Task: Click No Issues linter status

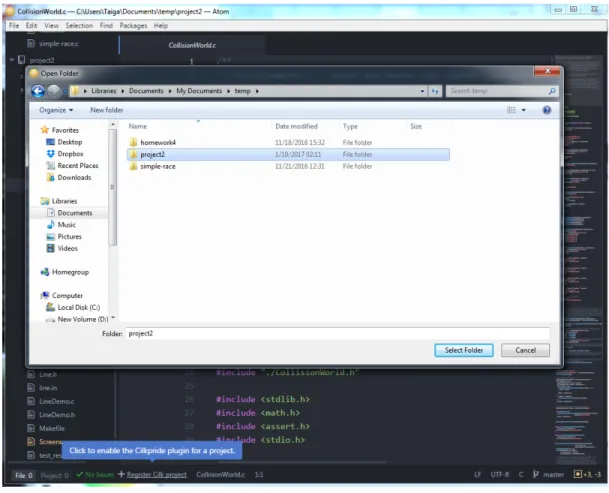Action: (96, 475)
